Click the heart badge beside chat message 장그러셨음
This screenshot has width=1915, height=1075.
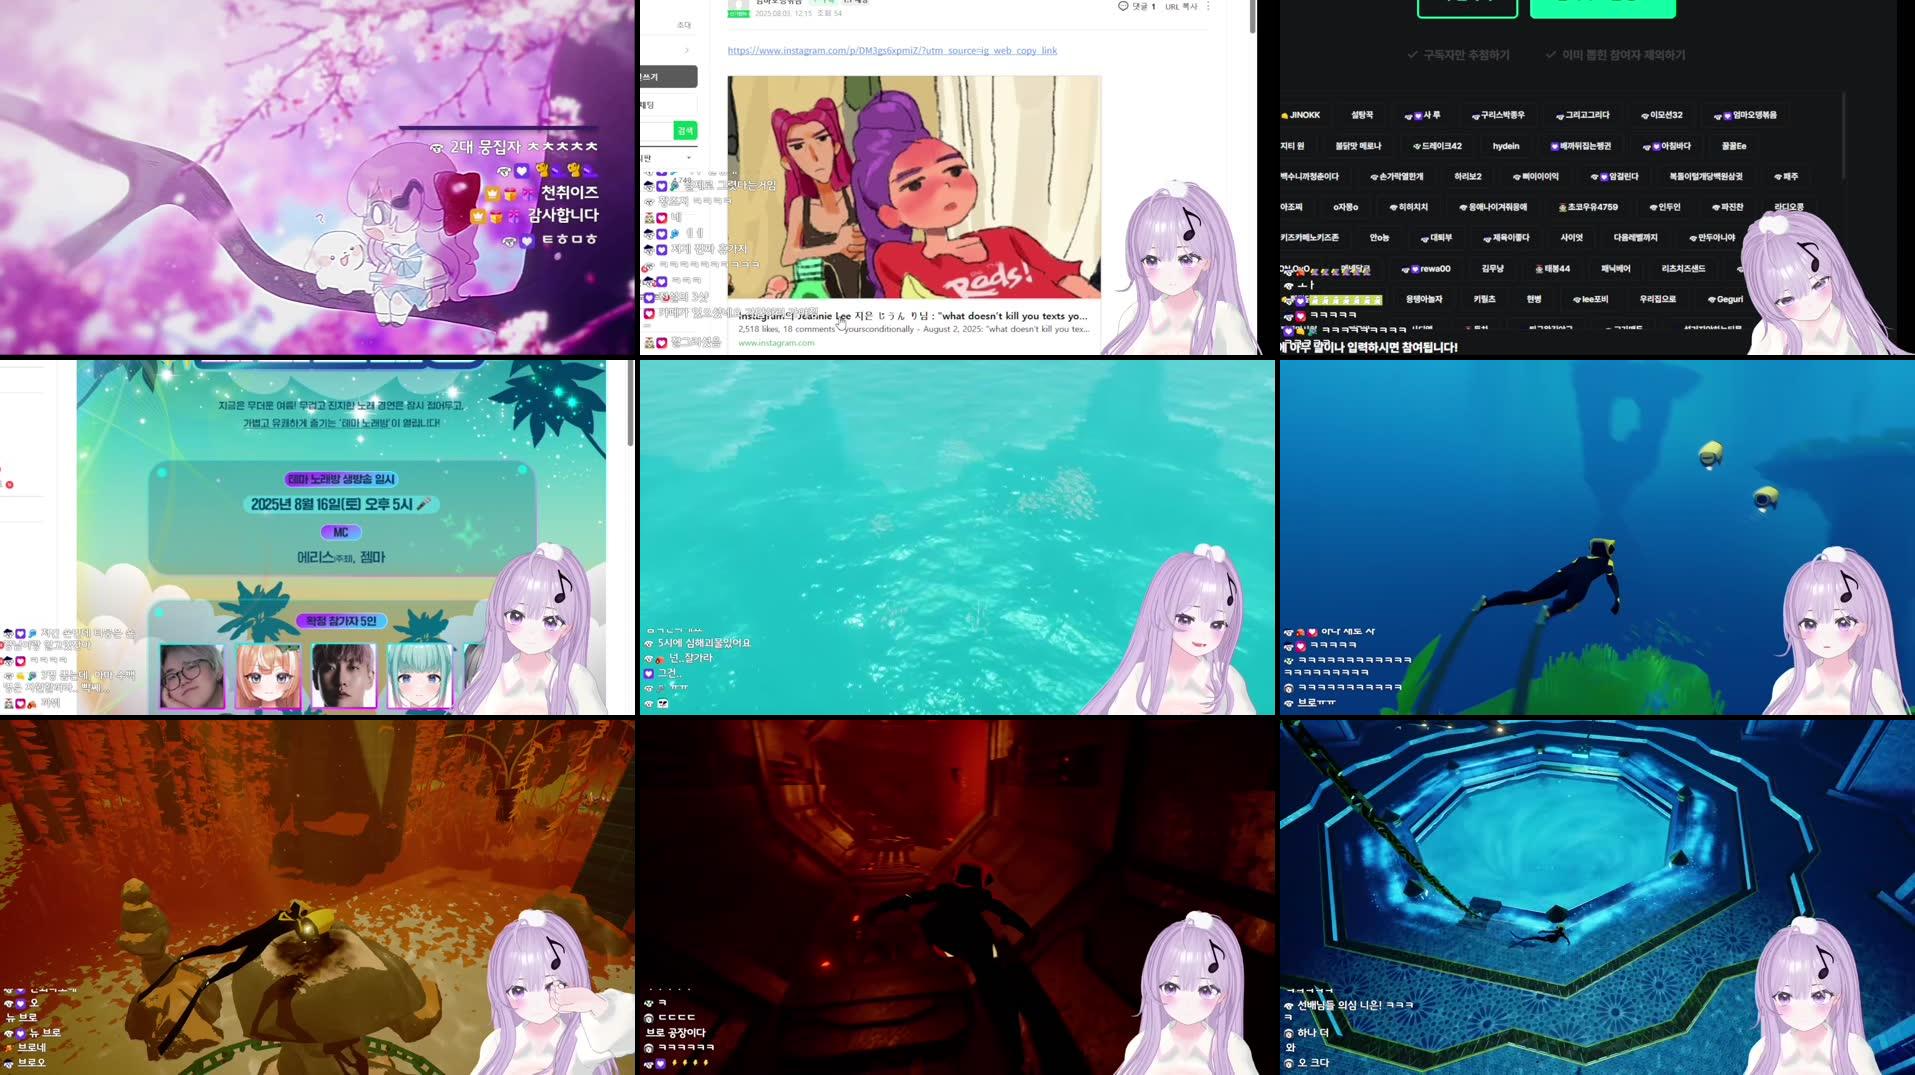coord(661,343)
